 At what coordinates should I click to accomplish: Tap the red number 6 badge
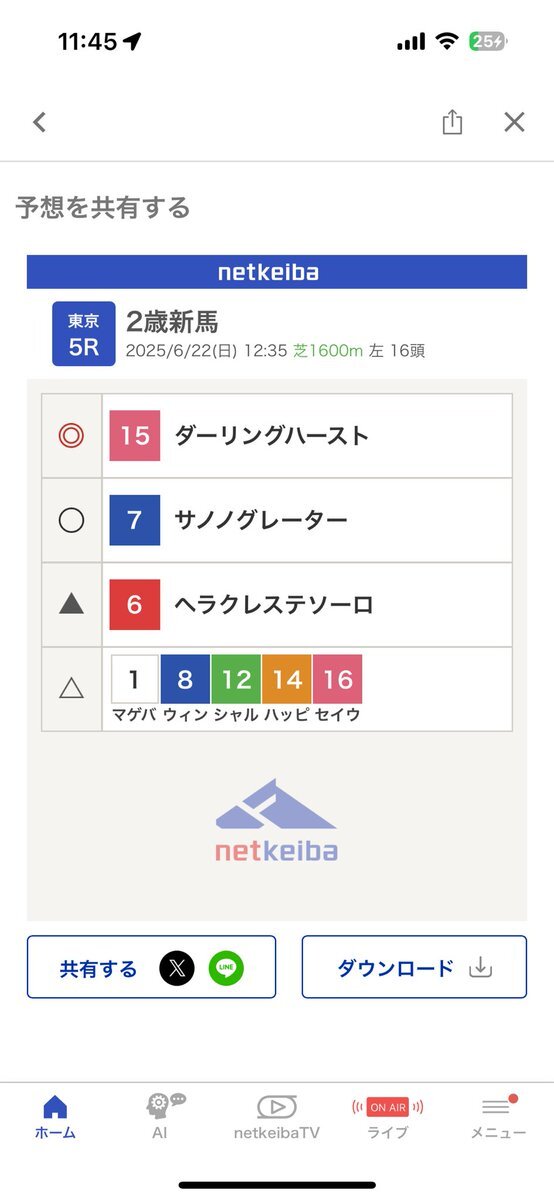[x=135, y=604]
